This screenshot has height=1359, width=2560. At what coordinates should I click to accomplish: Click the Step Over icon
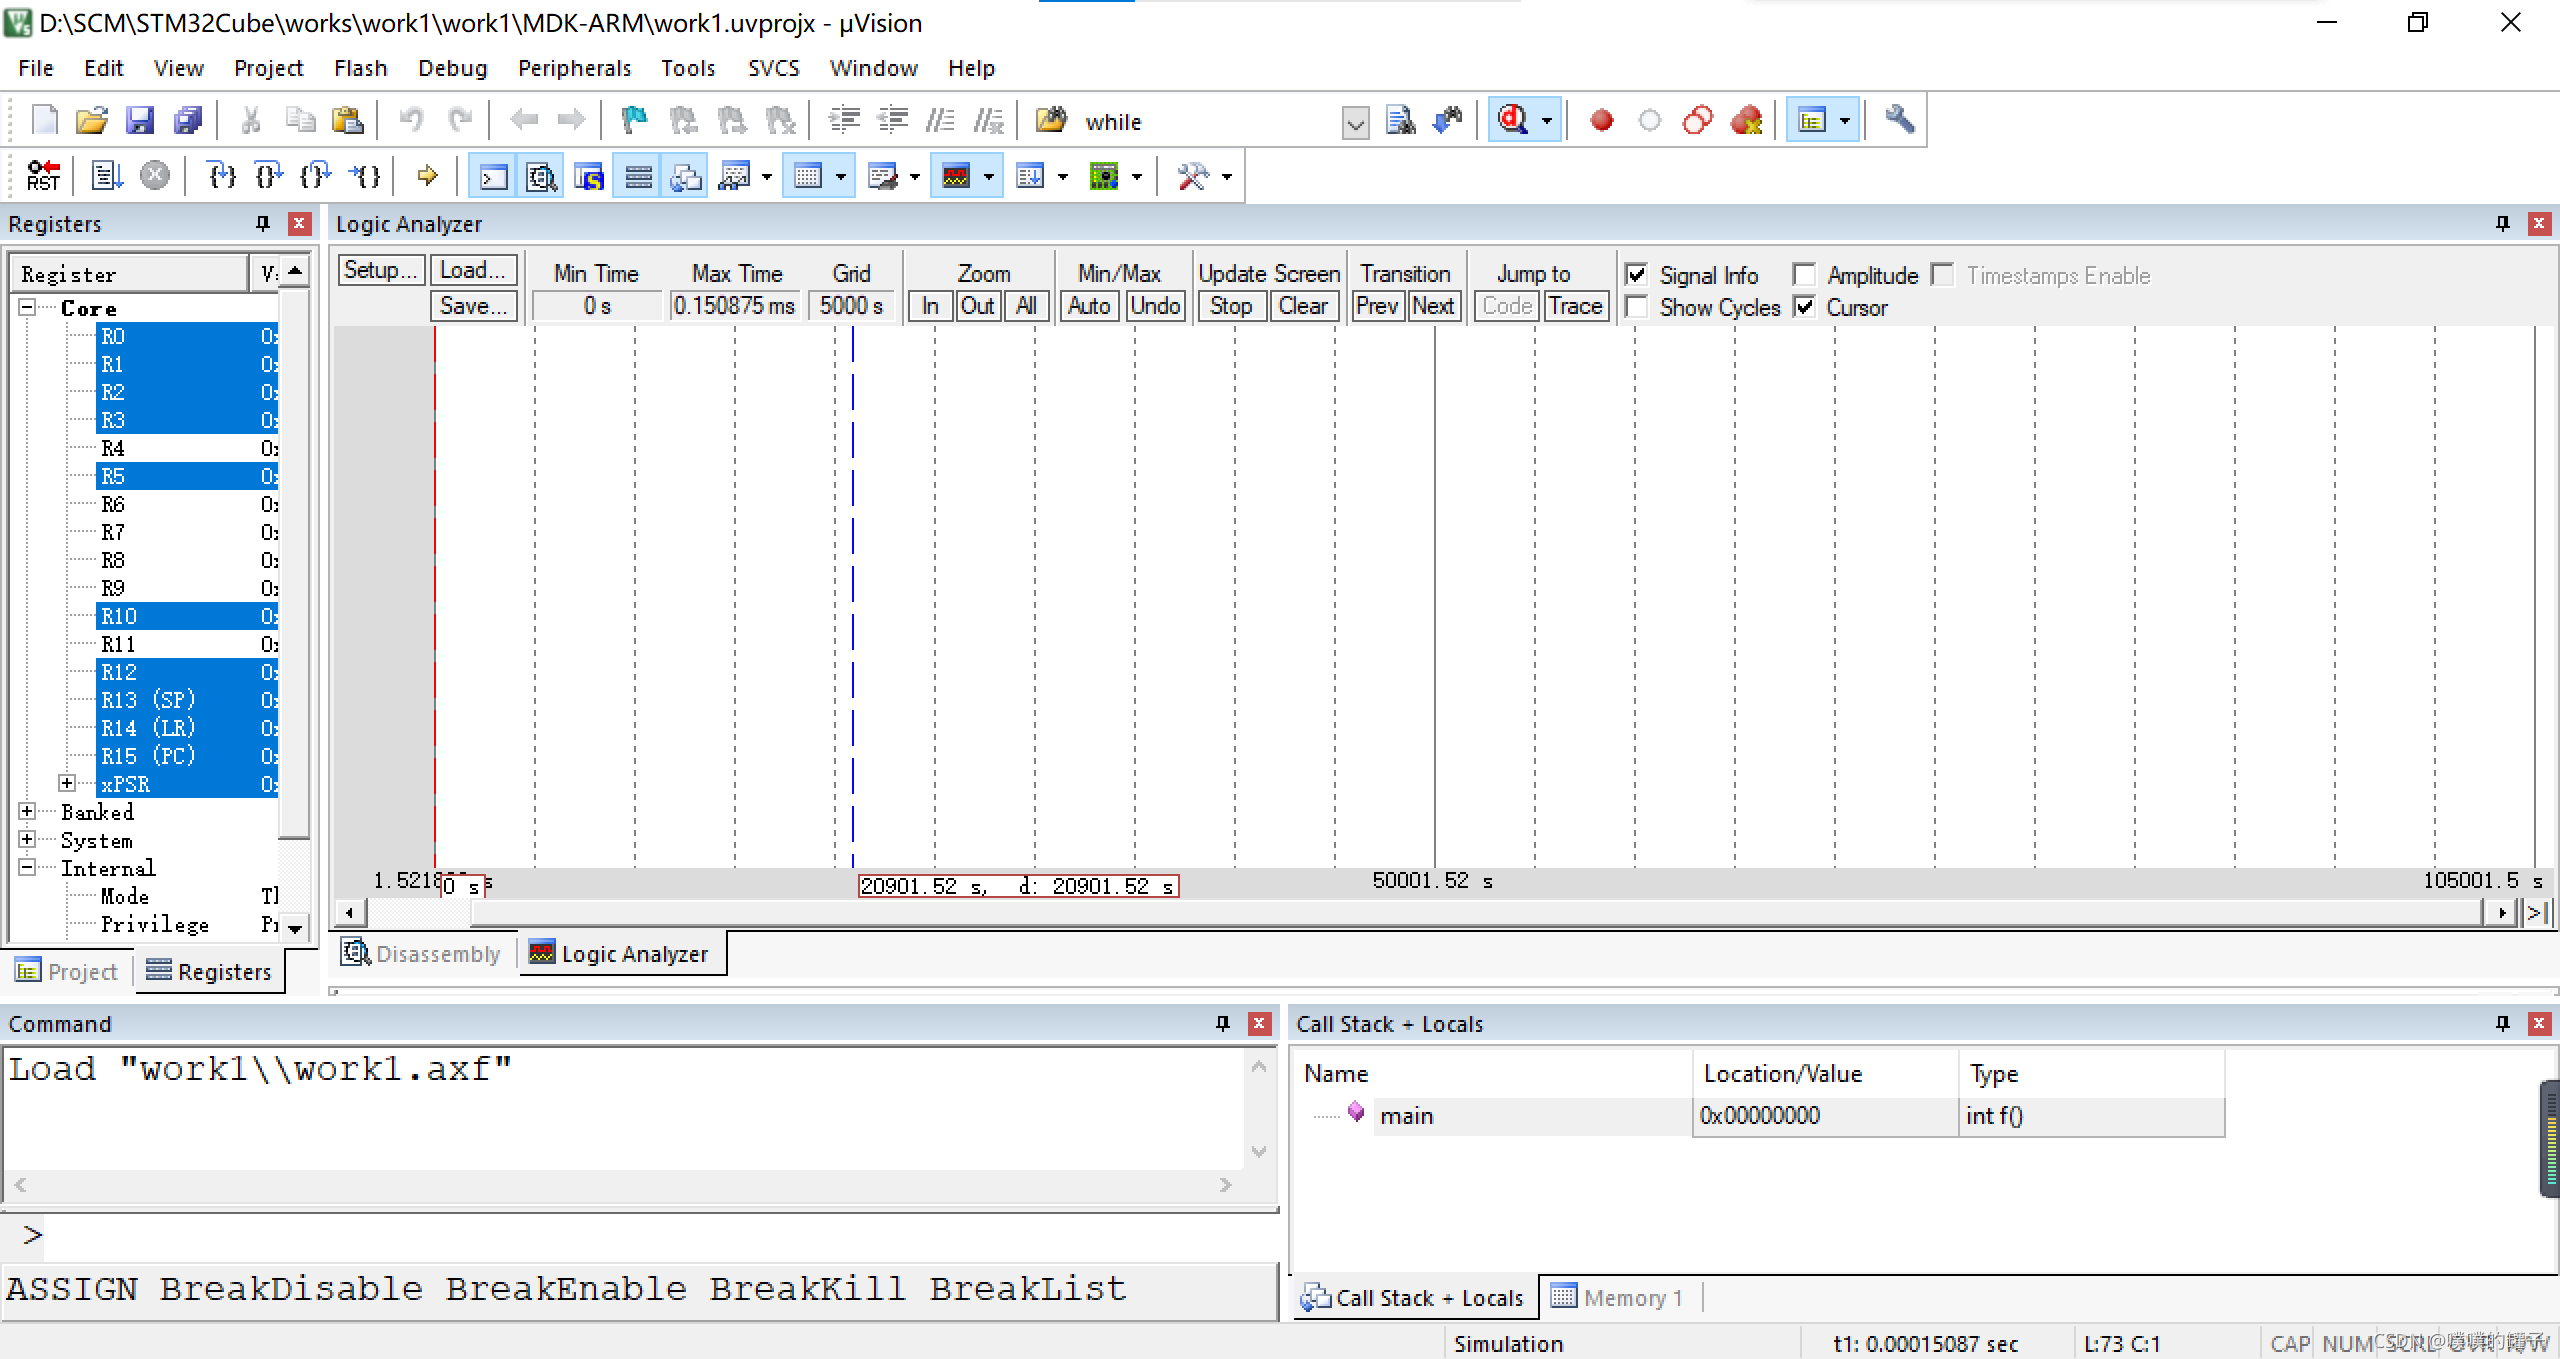(x=268, y=176)
